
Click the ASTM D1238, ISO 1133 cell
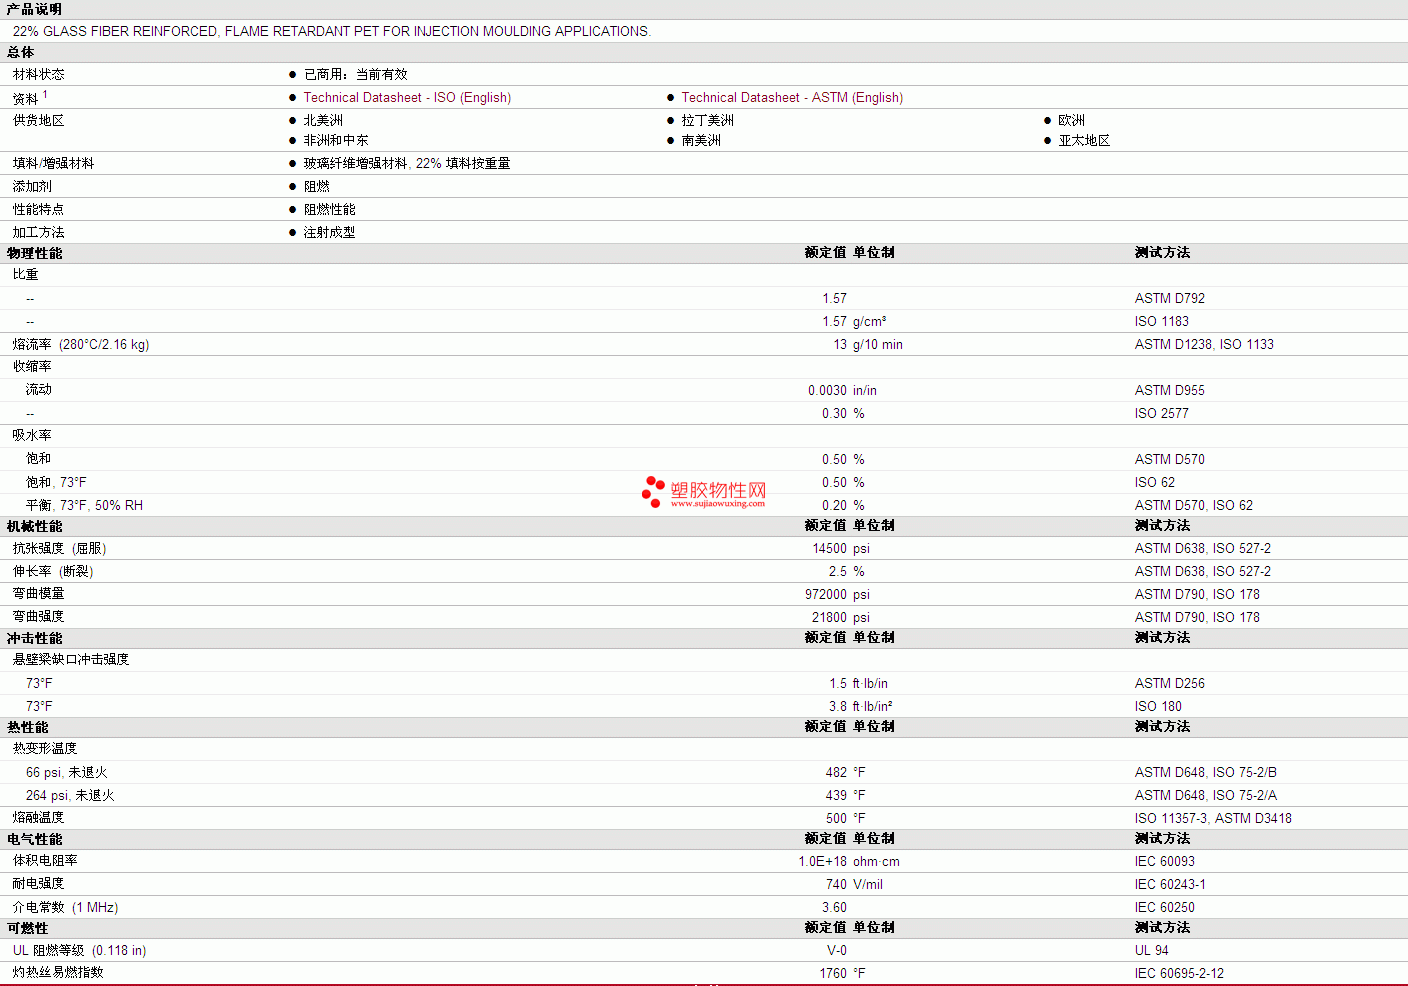[x=1204, y=344]
